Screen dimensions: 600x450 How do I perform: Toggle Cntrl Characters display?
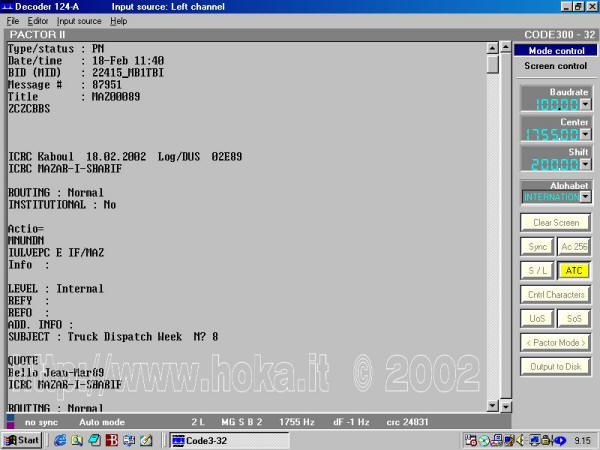click(x=556, y=295)
